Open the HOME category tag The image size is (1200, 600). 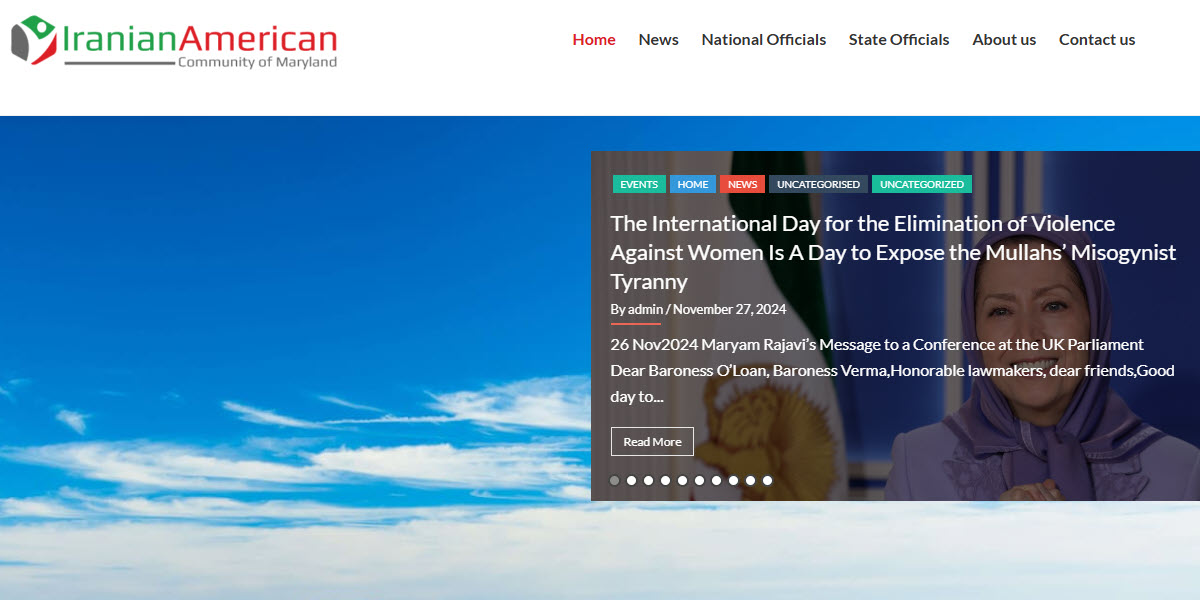[692, 184]
